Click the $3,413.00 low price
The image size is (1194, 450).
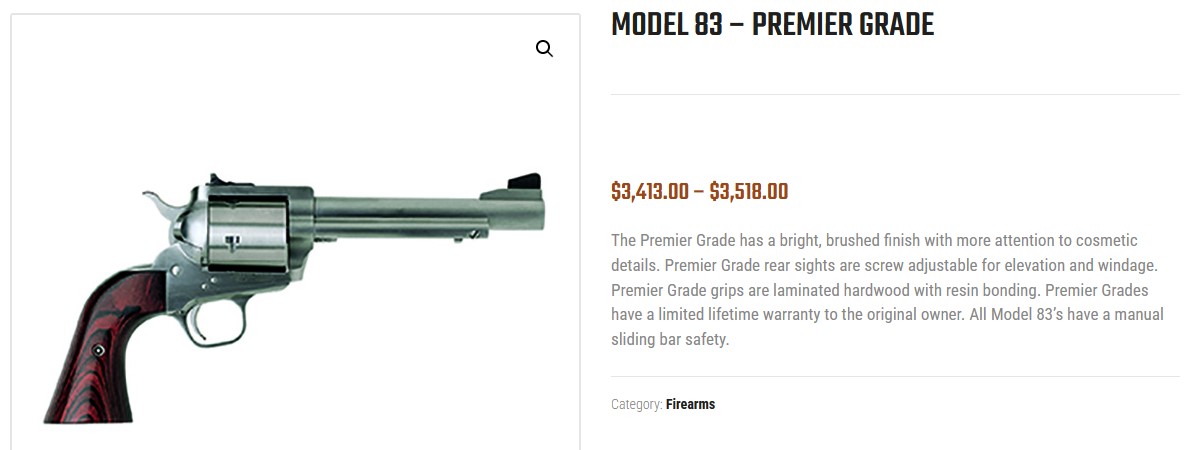[650, 192]
